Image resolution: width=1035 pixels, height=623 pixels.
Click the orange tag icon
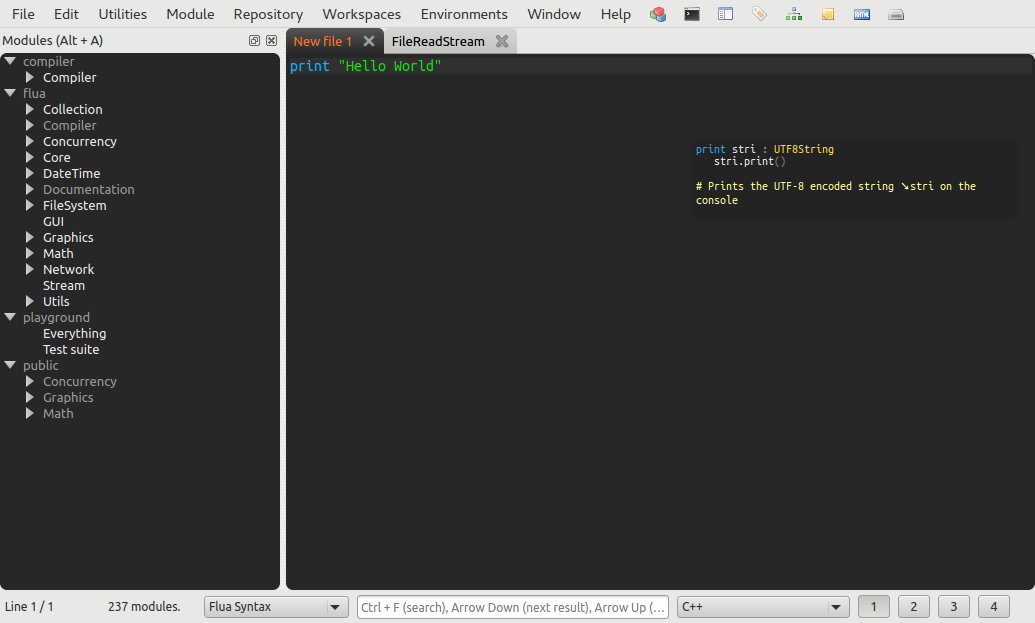[760, 14]
